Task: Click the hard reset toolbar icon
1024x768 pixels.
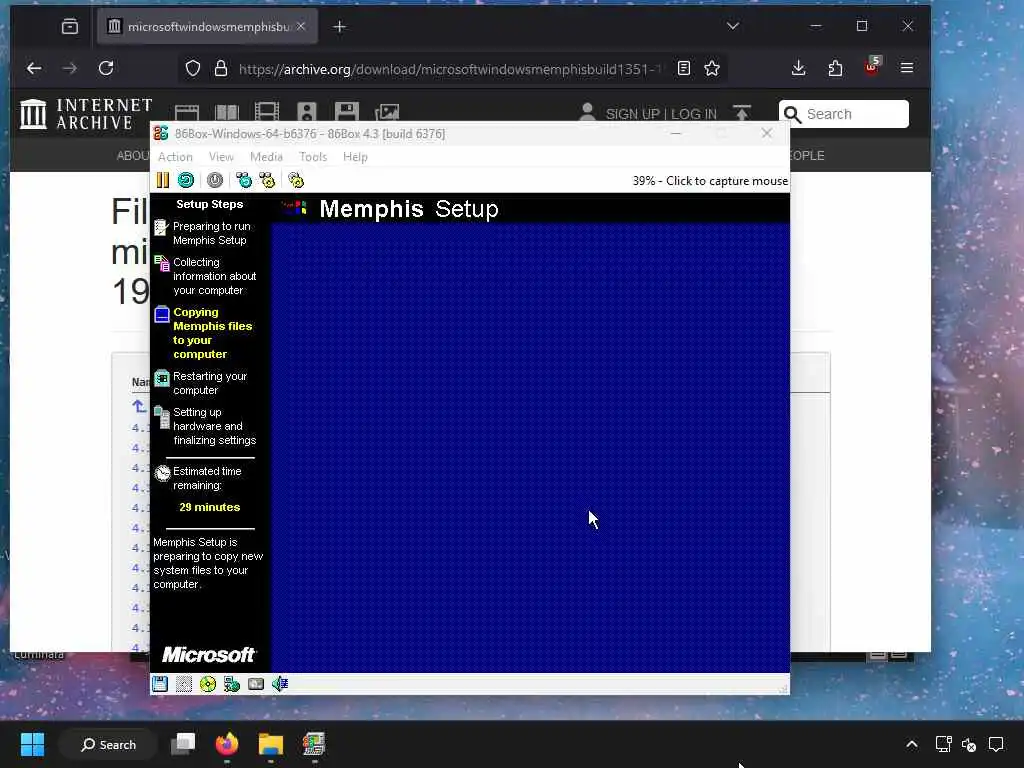Action: click(x=186, y=180)
